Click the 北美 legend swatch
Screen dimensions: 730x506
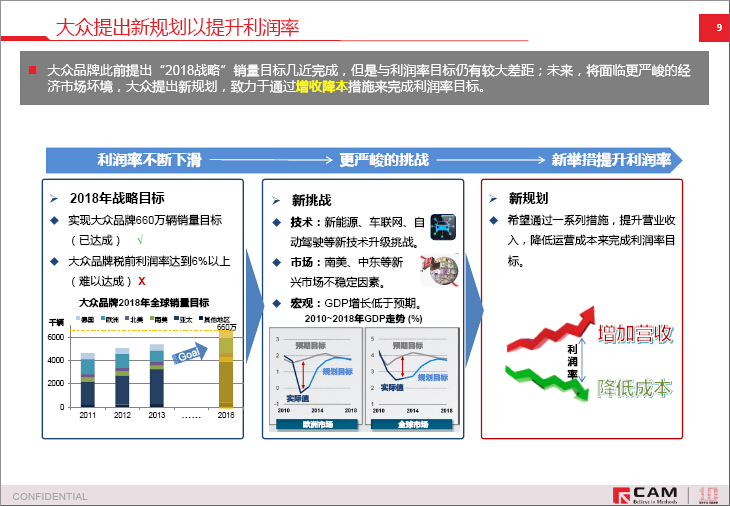(x=127, y=319)
